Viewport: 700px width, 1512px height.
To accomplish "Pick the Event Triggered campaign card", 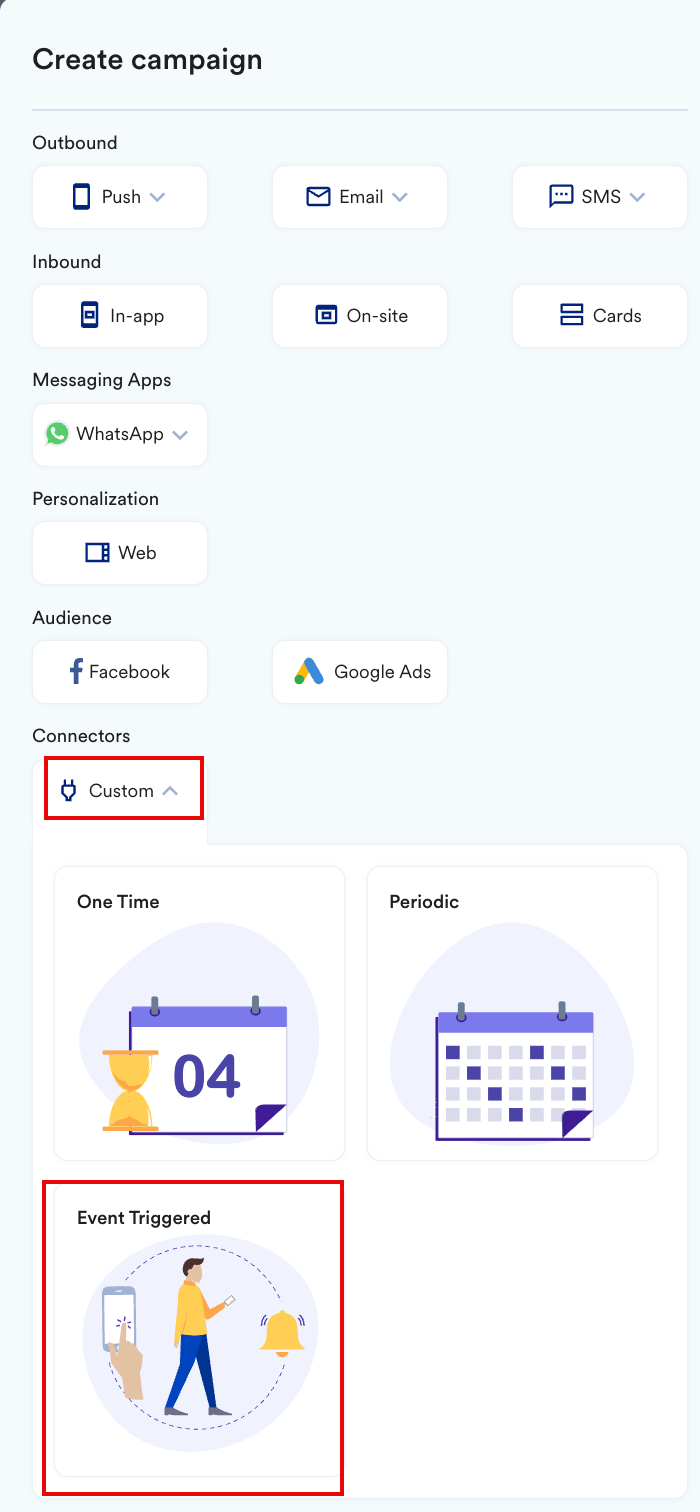I will pos(199,1329).
